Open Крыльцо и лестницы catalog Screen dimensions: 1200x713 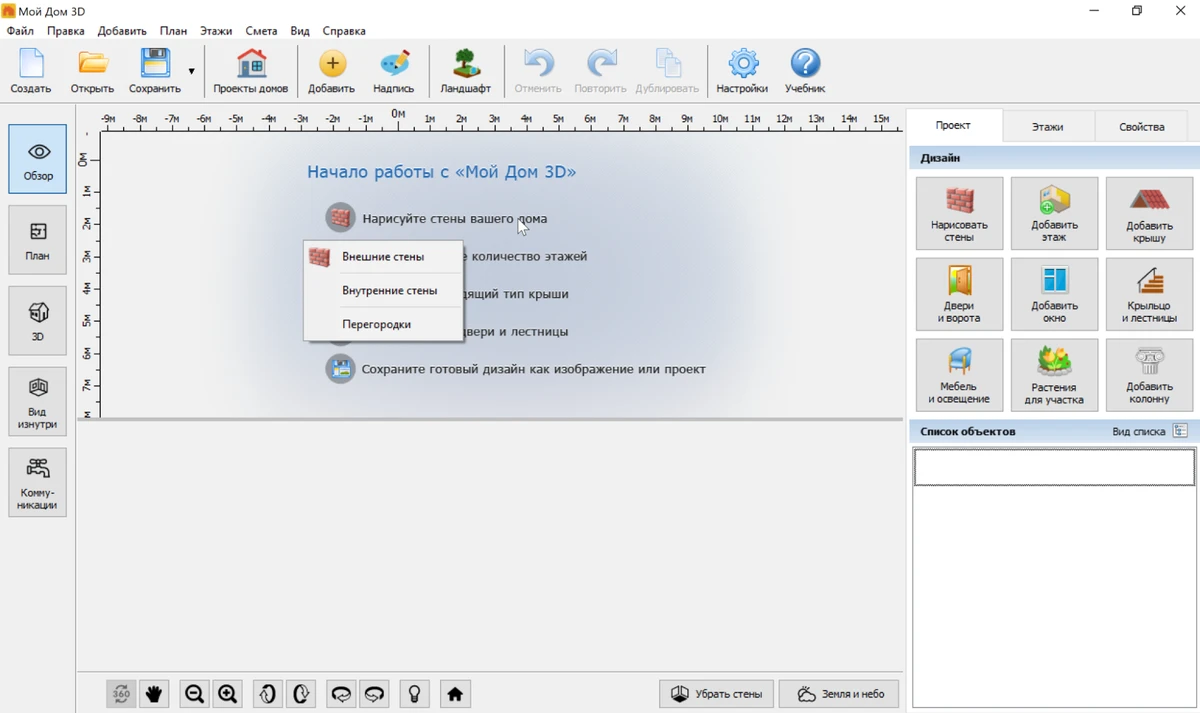(x=1149, y=294)
